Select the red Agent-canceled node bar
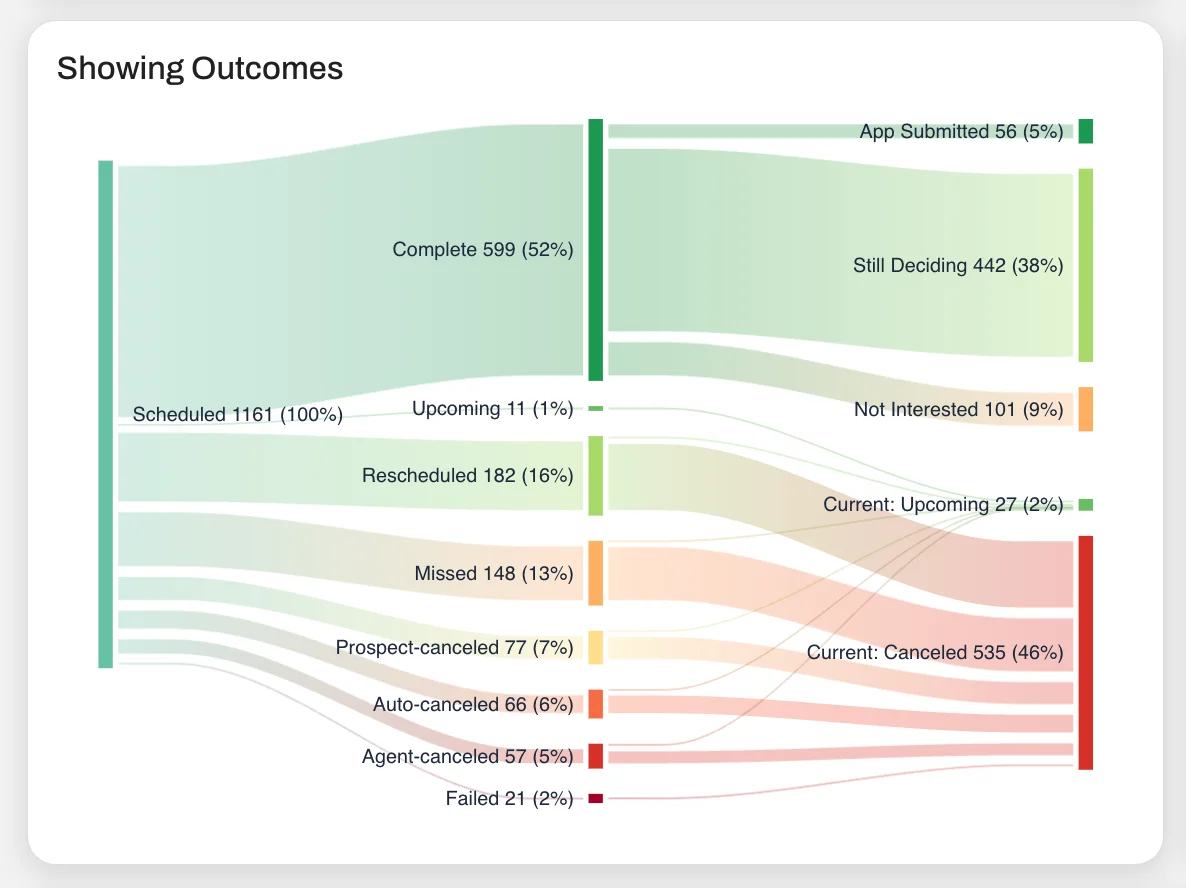The width and height of the screenshot is (1186, 888). pos(595,756)
